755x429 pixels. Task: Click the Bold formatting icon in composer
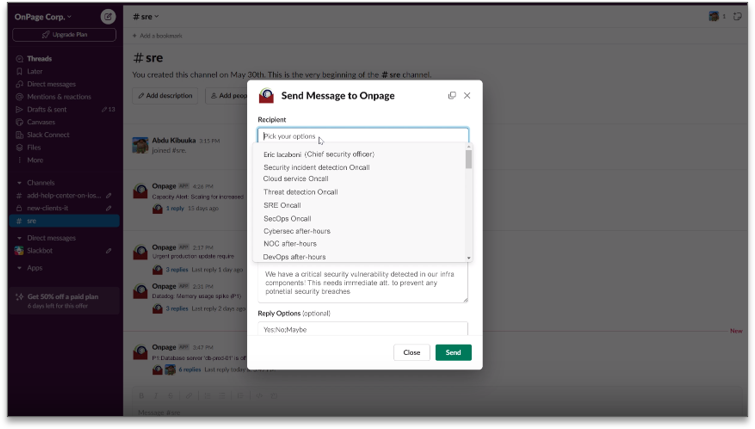coord(141,396)
